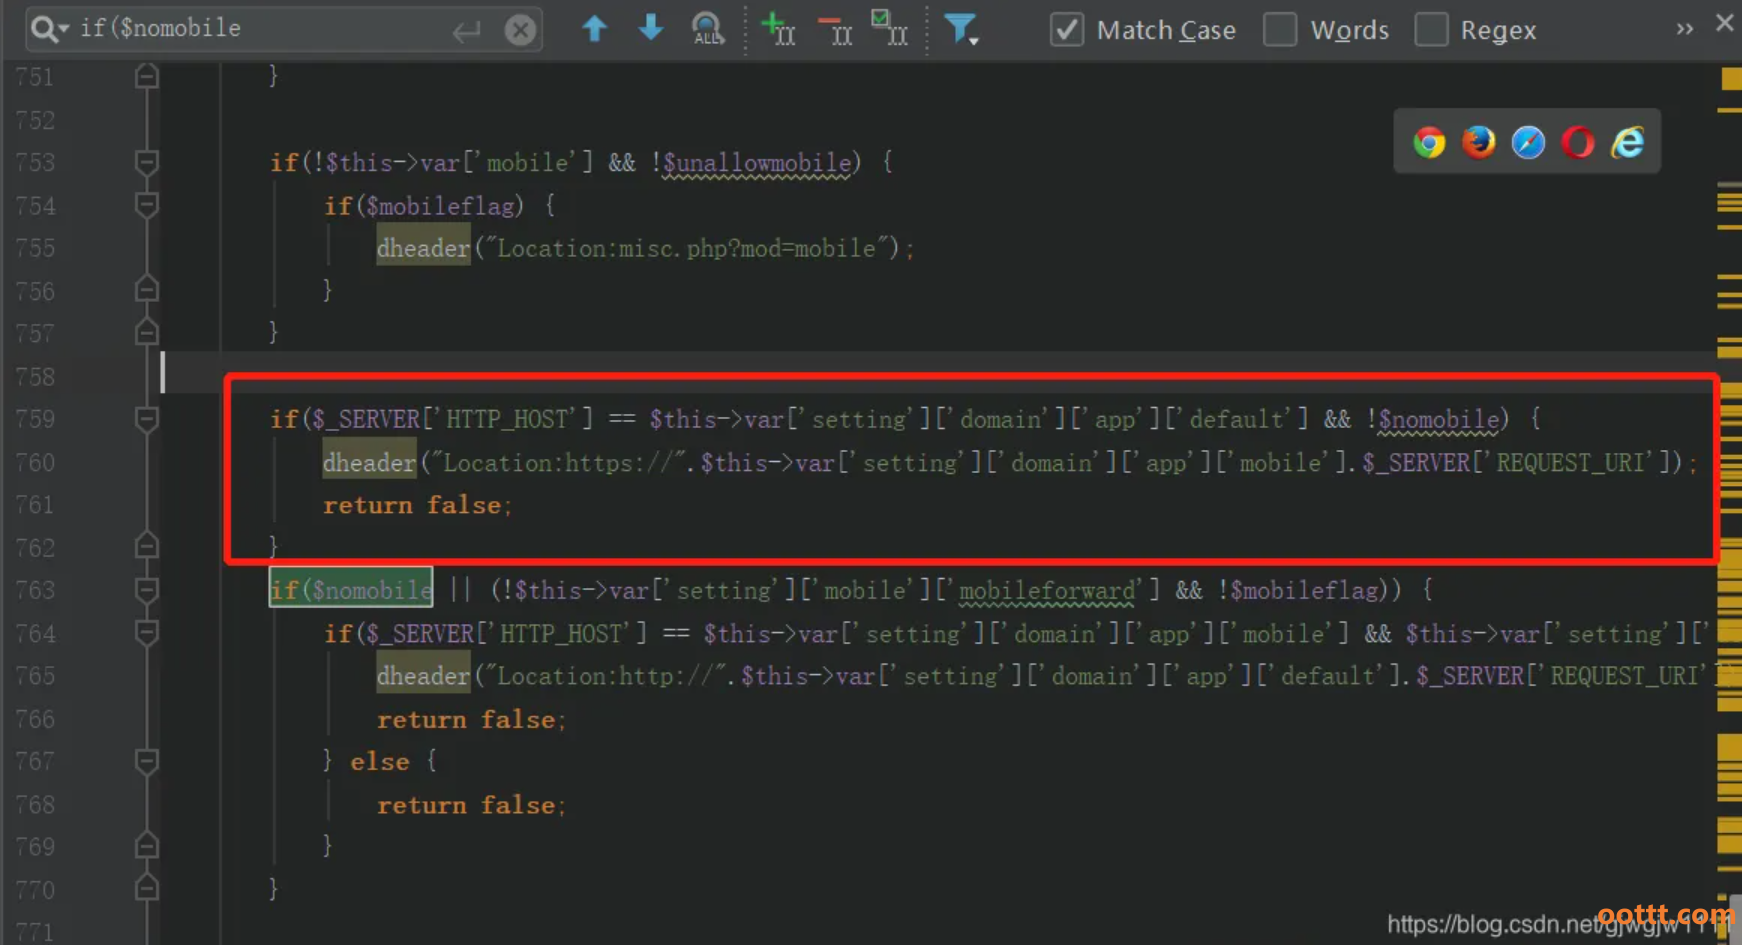Image resolution: width=1742 pixels, height=945 pixels.
Task: Open the search history magnifier dropdown
Action: pyautogui.click(x=48, y=29)
